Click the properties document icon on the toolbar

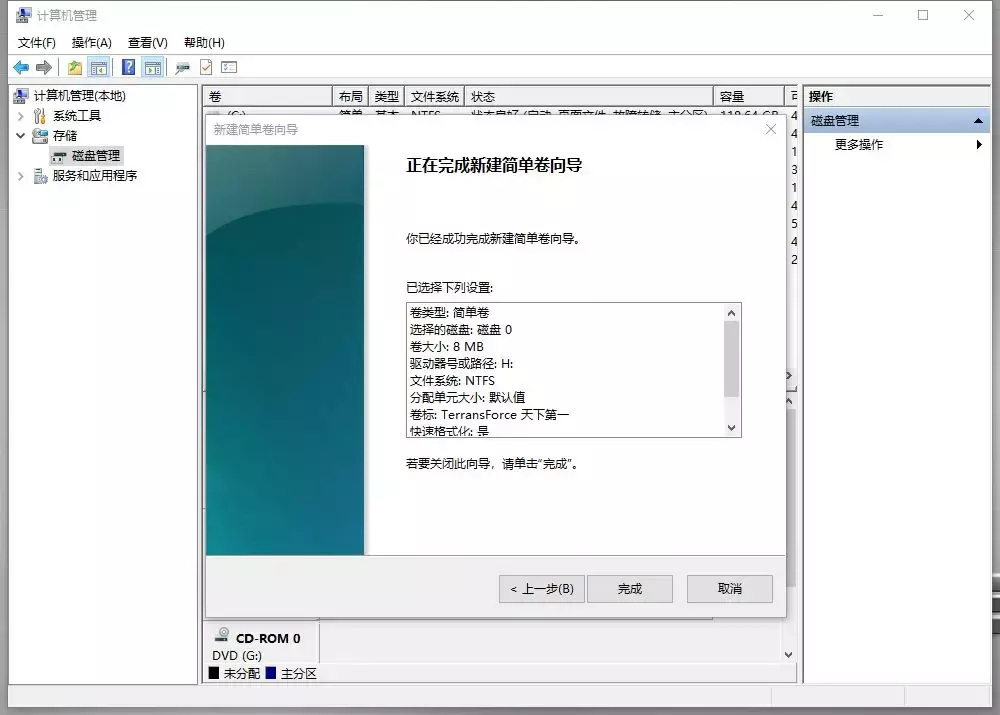[208, 67]
